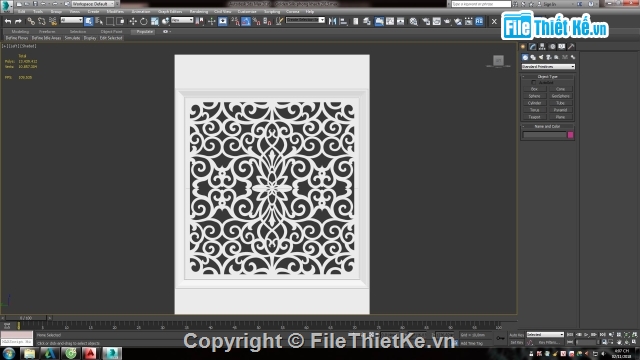Choose Rectangular Selection Region tool
This screenshot has width=640, height=360.
(x=110, y=21)
